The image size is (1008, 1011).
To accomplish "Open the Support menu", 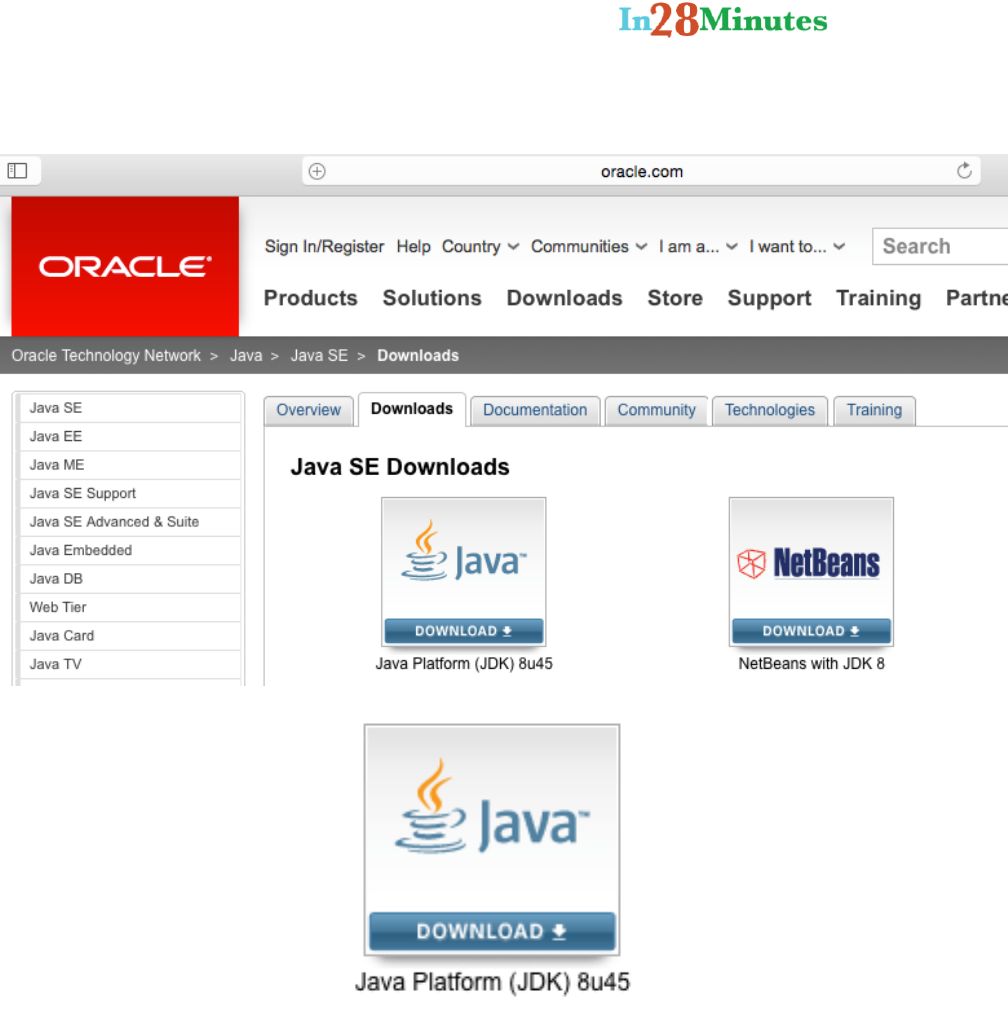I will pos(769,298).
